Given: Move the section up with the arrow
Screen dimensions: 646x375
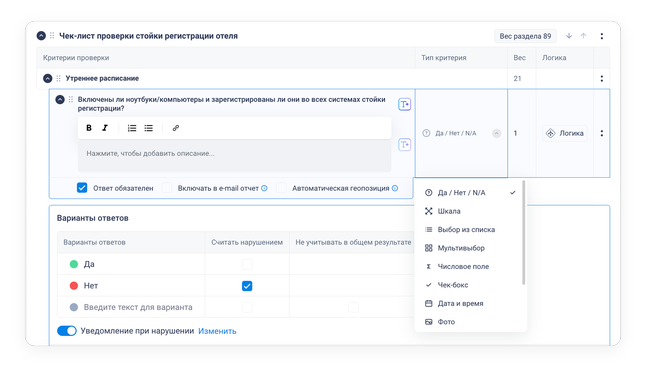Looking at the screenshot, I should pyautogui.click(x=583, y=36).
